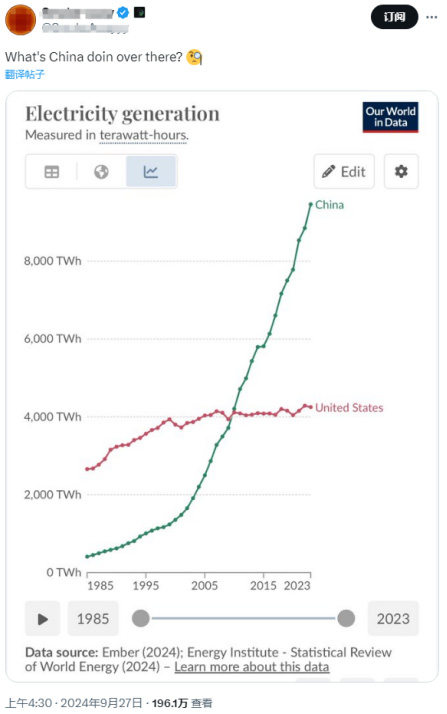Open Learn more about this data link
Viewport: 447px width, 714px height.
(251, 667)
